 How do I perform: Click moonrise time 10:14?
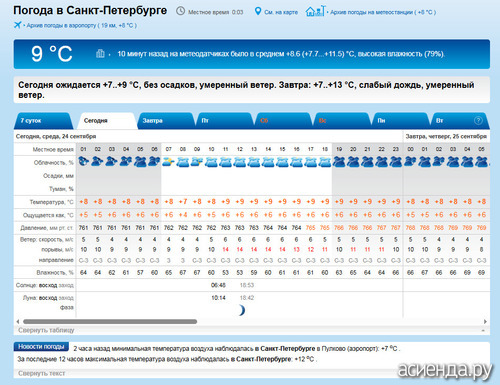click(x=218, y=298)
